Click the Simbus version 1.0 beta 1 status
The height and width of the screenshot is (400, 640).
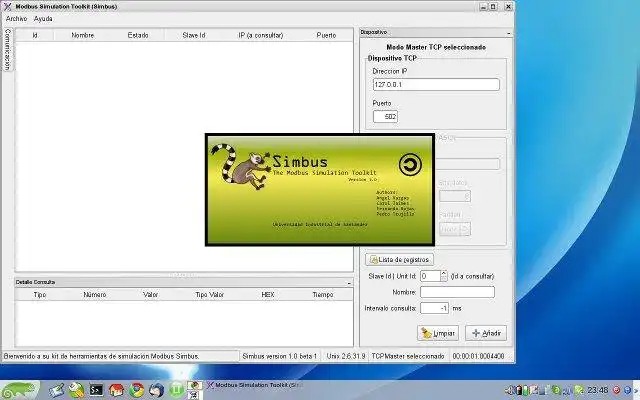(280, 356)
